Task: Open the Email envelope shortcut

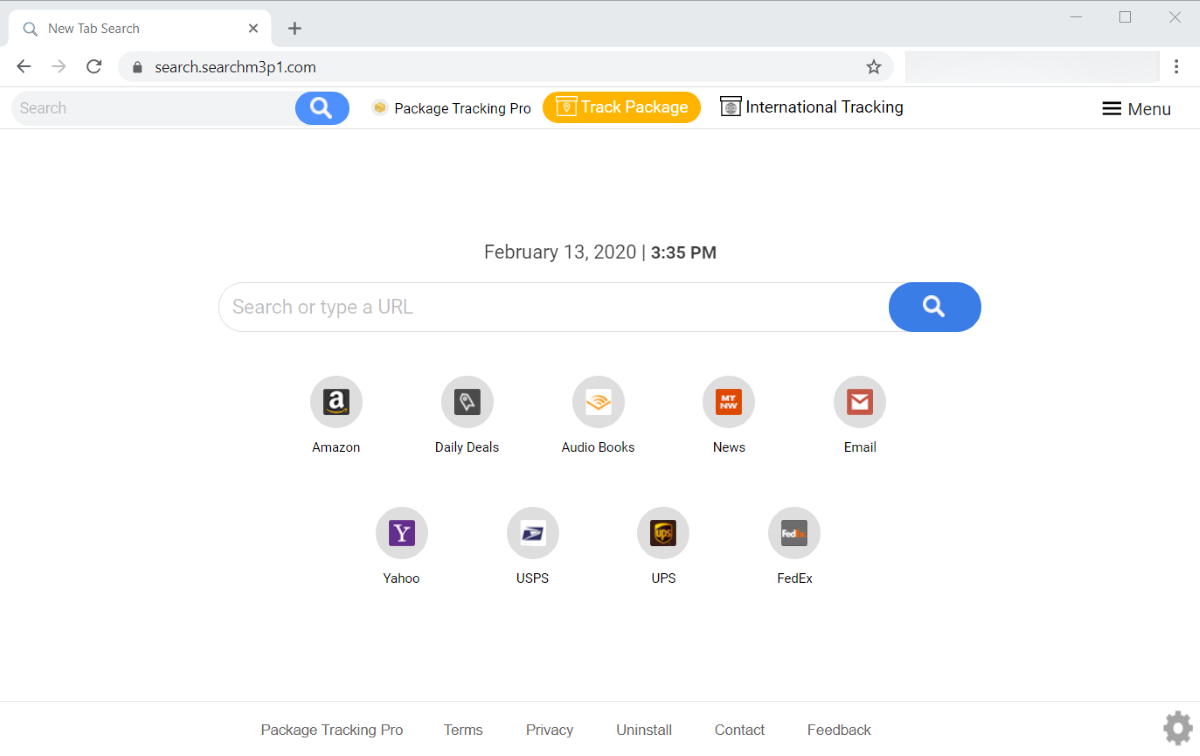Action: pos(860,402)
